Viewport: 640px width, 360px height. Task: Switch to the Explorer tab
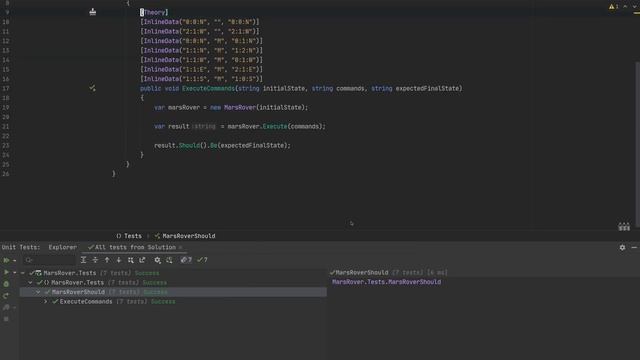[62, 247]
